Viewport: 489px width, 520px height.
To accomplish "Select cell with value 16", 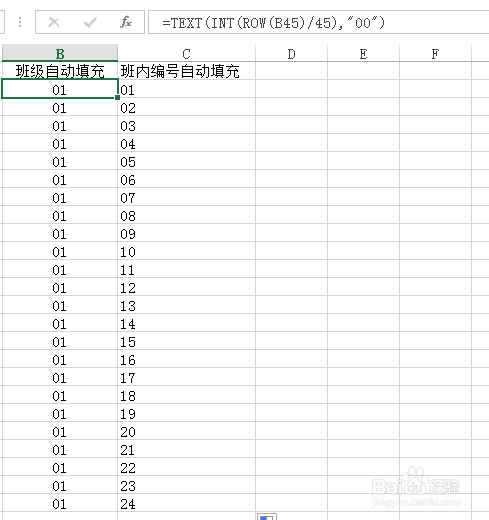I will (187, 360).
